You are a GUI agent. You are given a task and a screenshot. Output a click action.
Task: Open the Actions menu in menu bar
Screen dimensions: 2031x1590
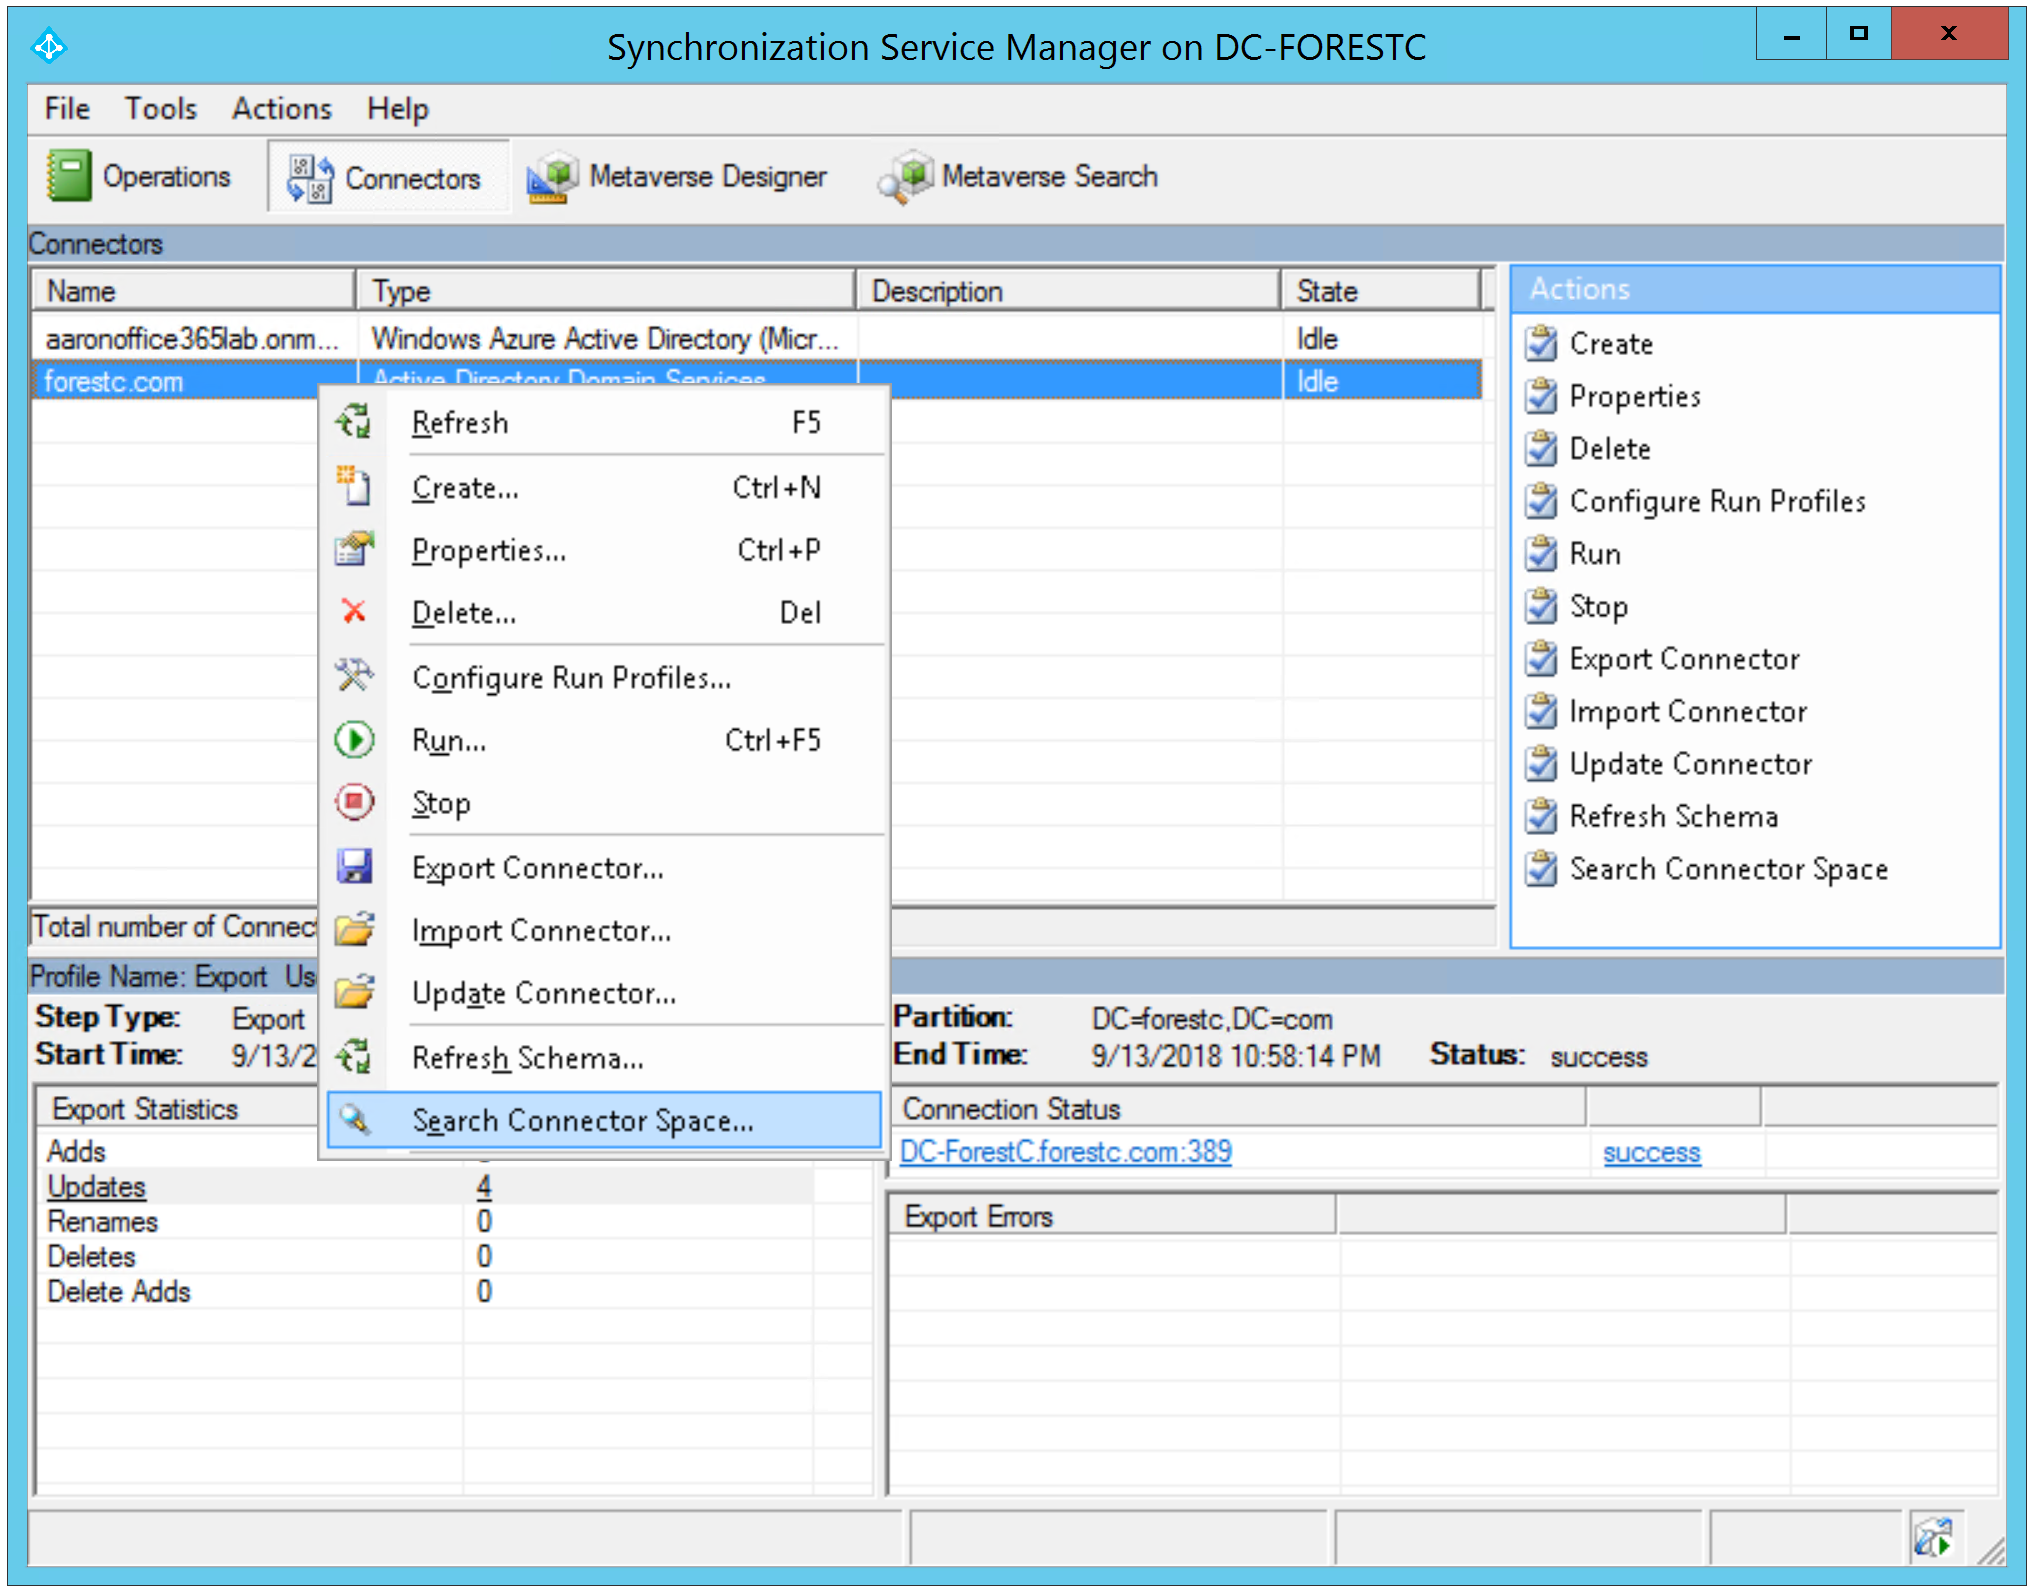pyautogui.click(x=281, y=108)
